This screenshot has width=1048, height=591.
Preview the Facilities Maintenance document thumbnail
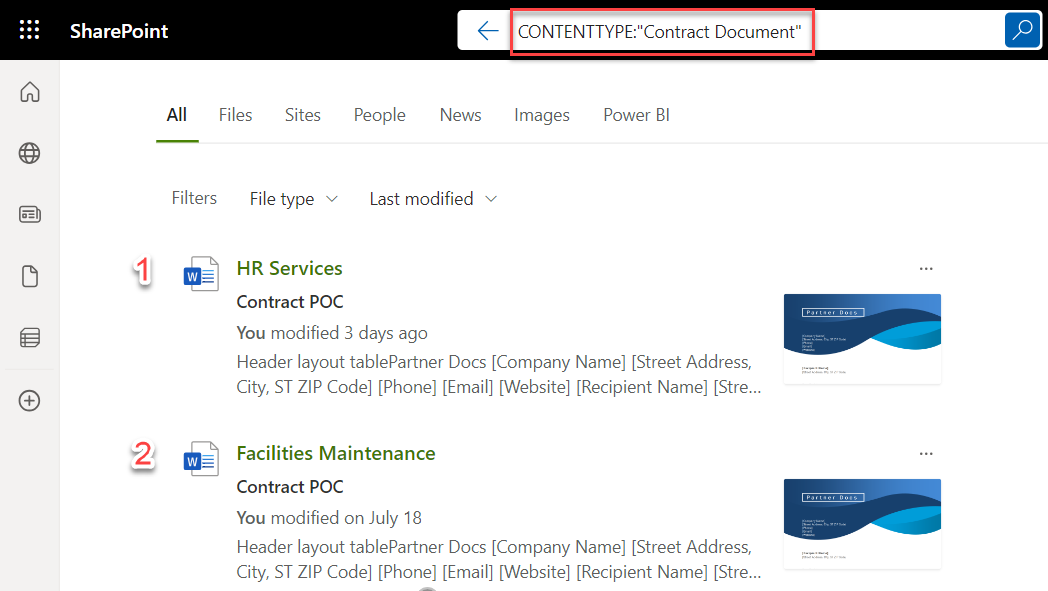(862, 524)
